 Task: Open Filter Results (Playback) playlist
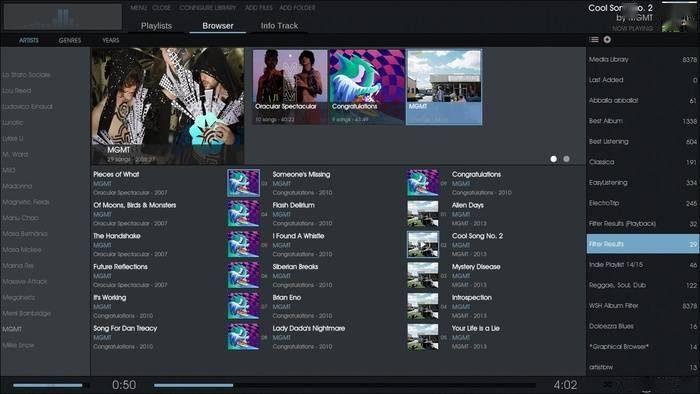pos(643,224)
